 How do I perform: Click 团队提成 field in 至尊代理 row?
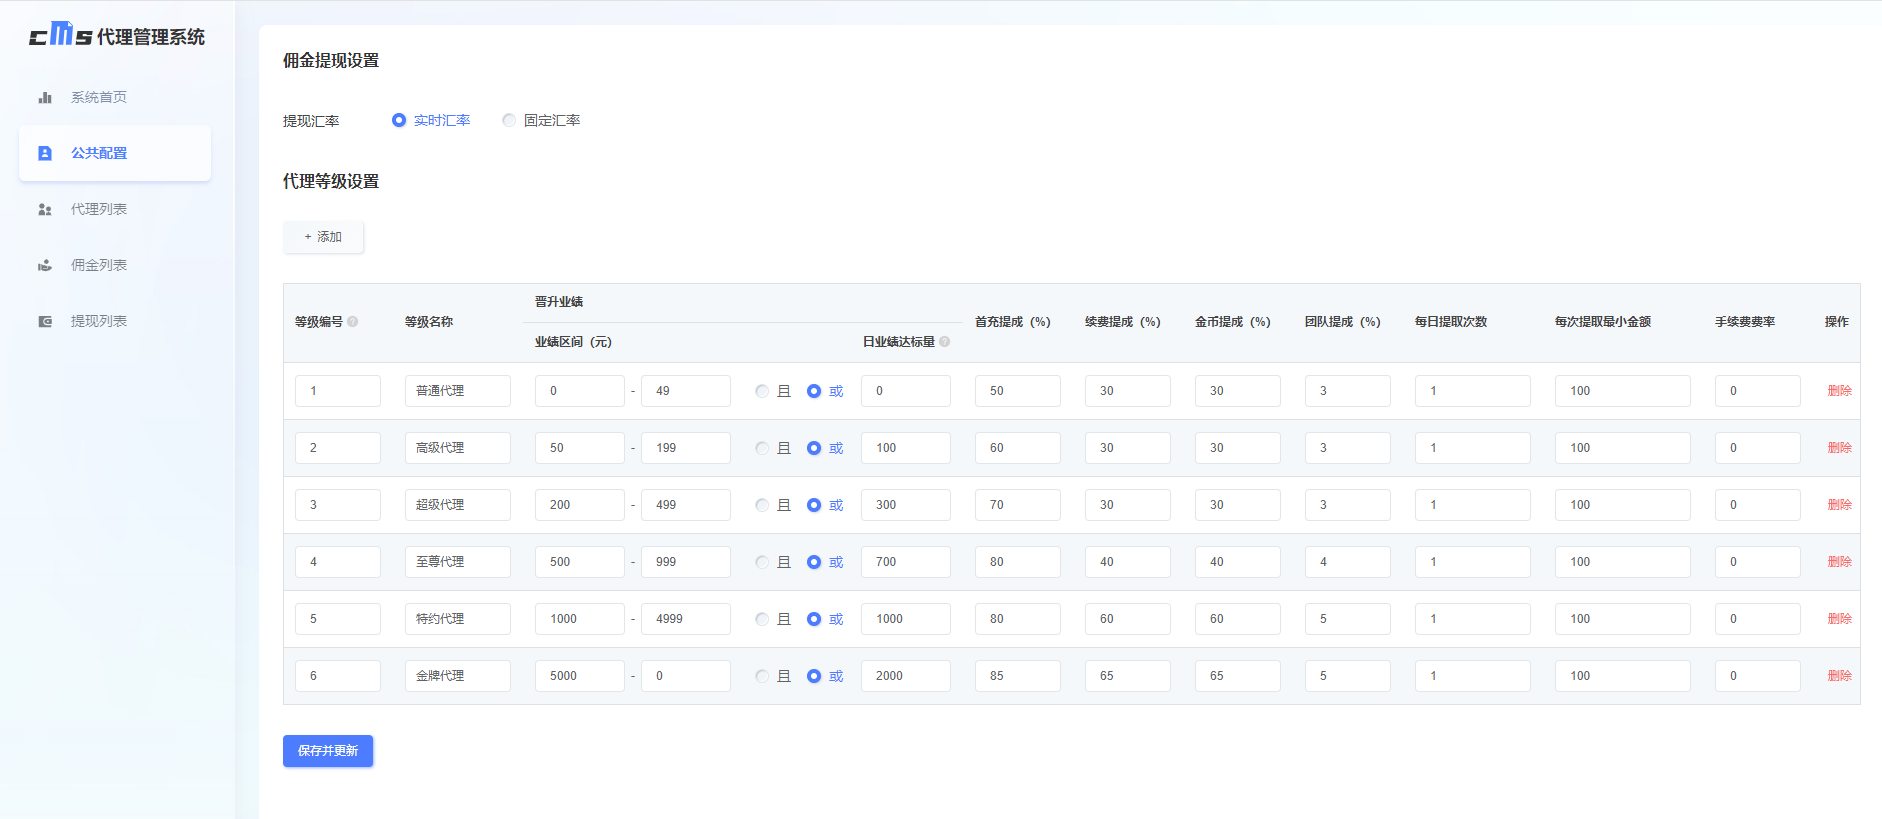pos(1348,562)
